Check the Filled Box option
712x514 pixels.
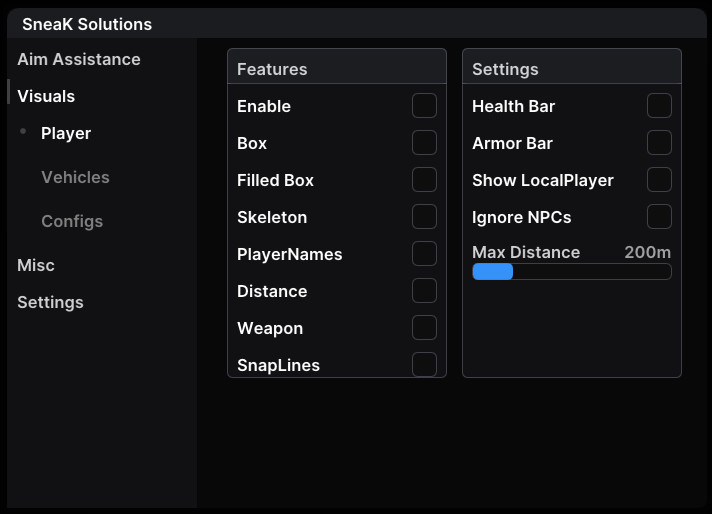(x=424, y=180)
